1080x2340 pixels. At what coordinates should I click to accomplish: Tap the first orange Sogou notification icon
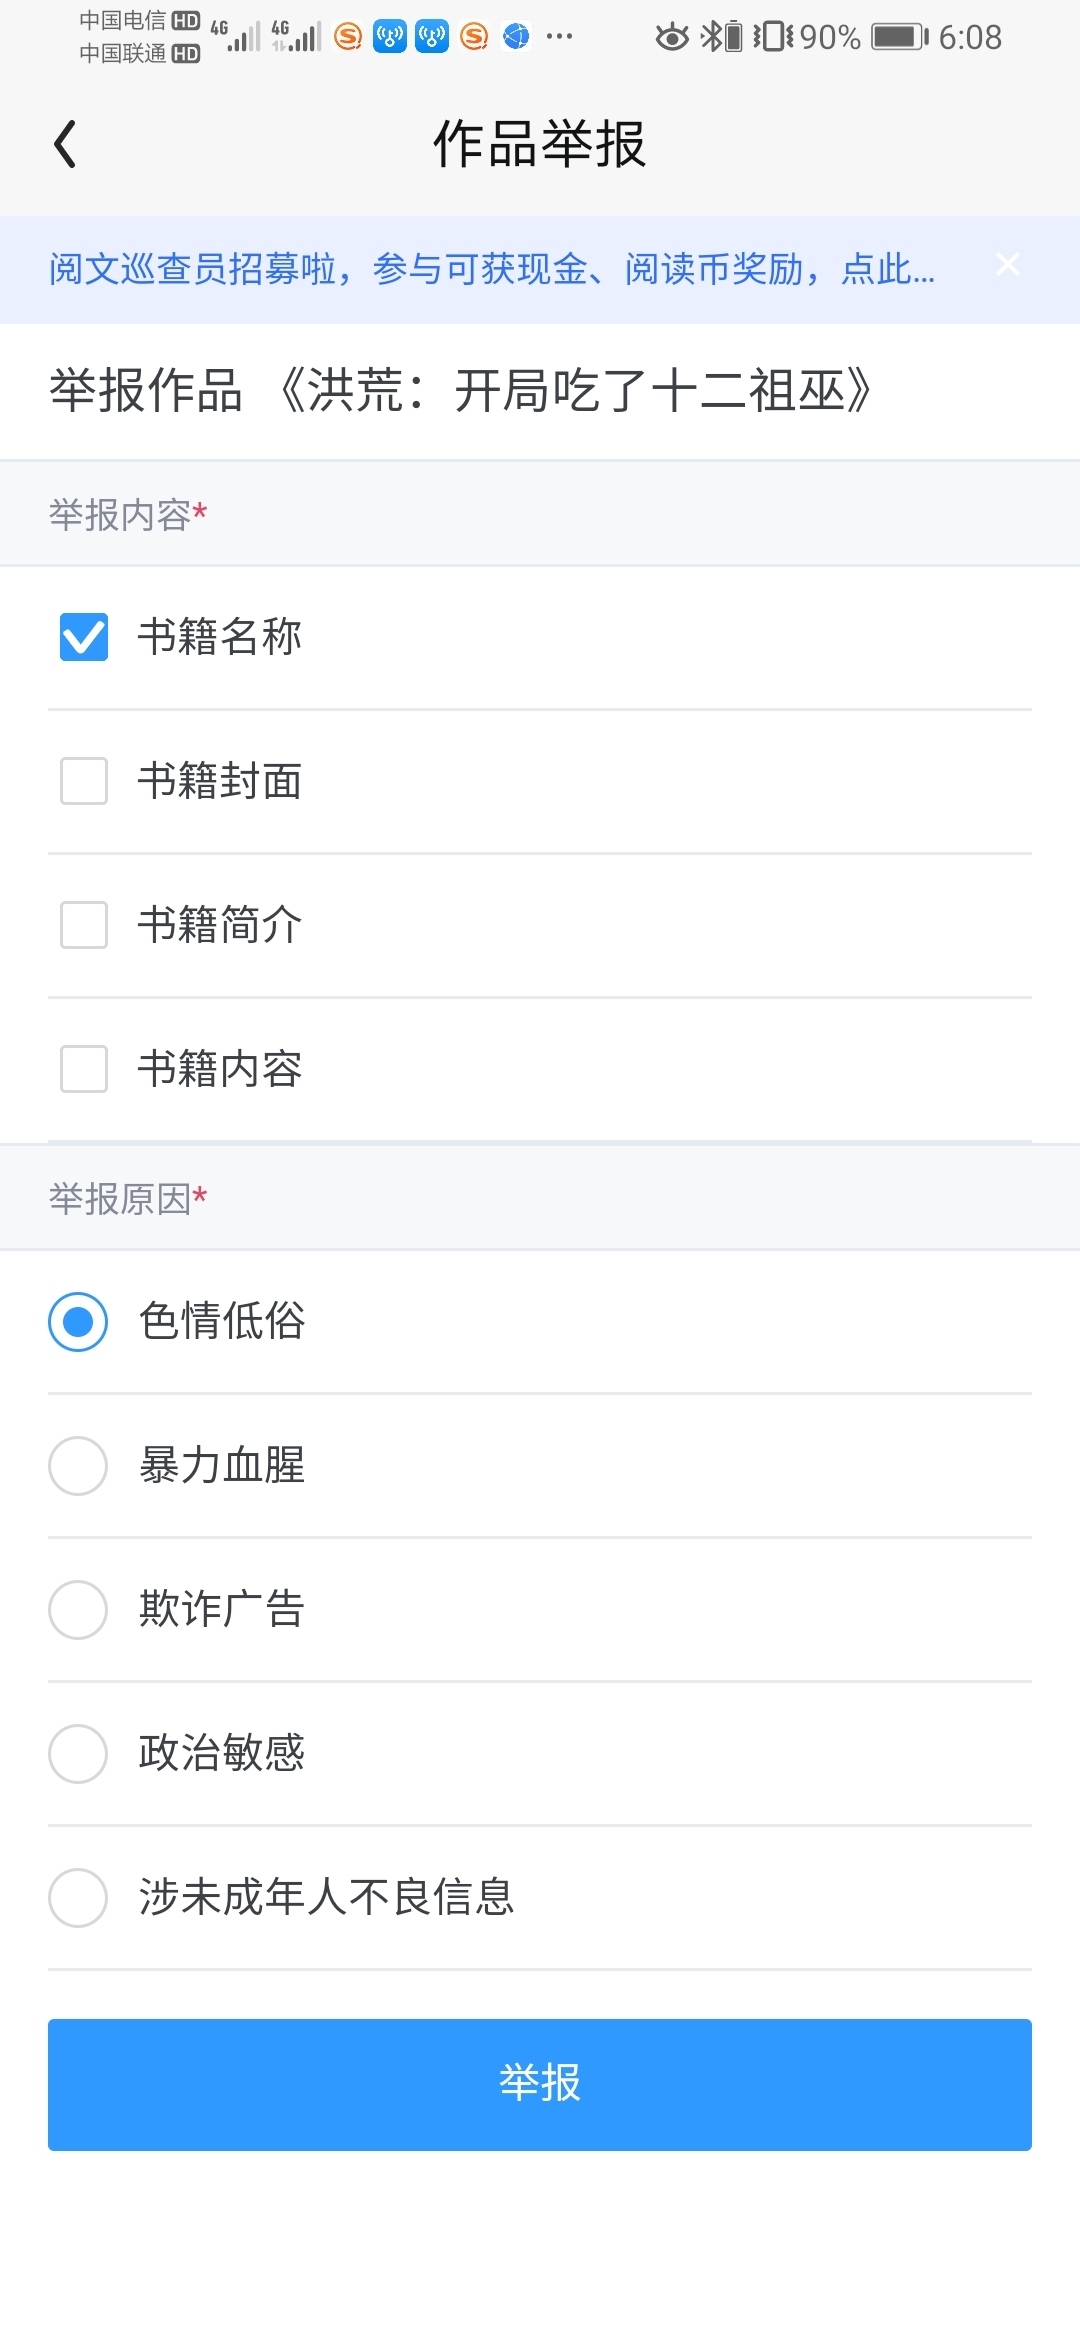pos(348,37)
